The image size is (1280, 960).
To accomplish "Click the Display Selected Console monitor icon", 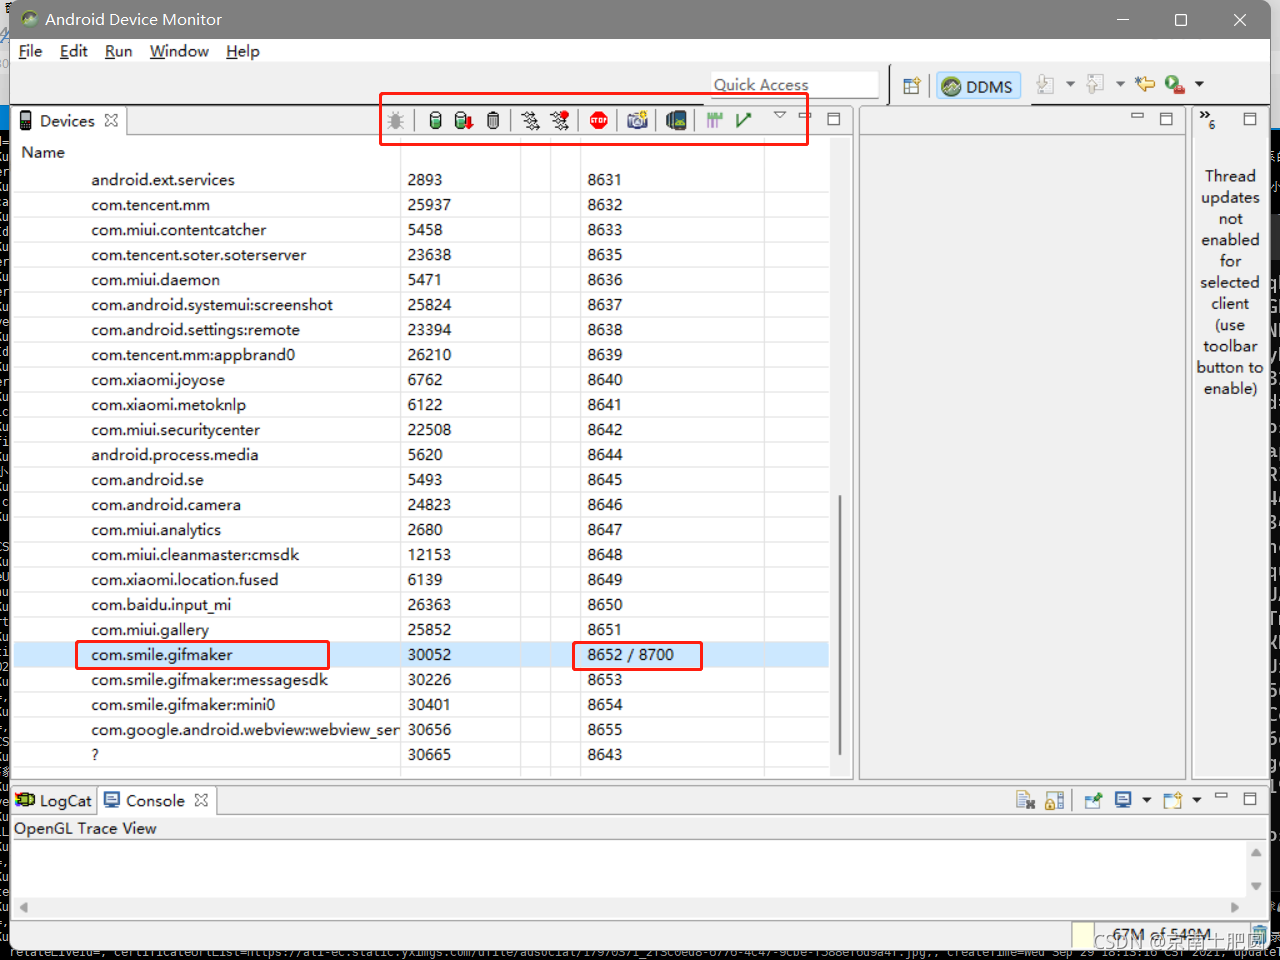I will (x=1123, y=800).
